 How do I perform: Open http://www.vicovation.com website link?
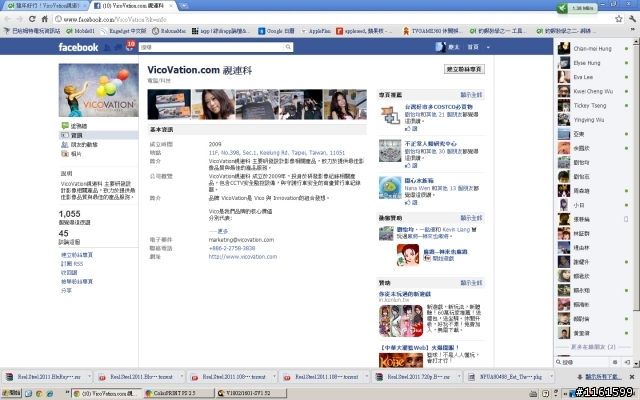[x=243, y=257]
